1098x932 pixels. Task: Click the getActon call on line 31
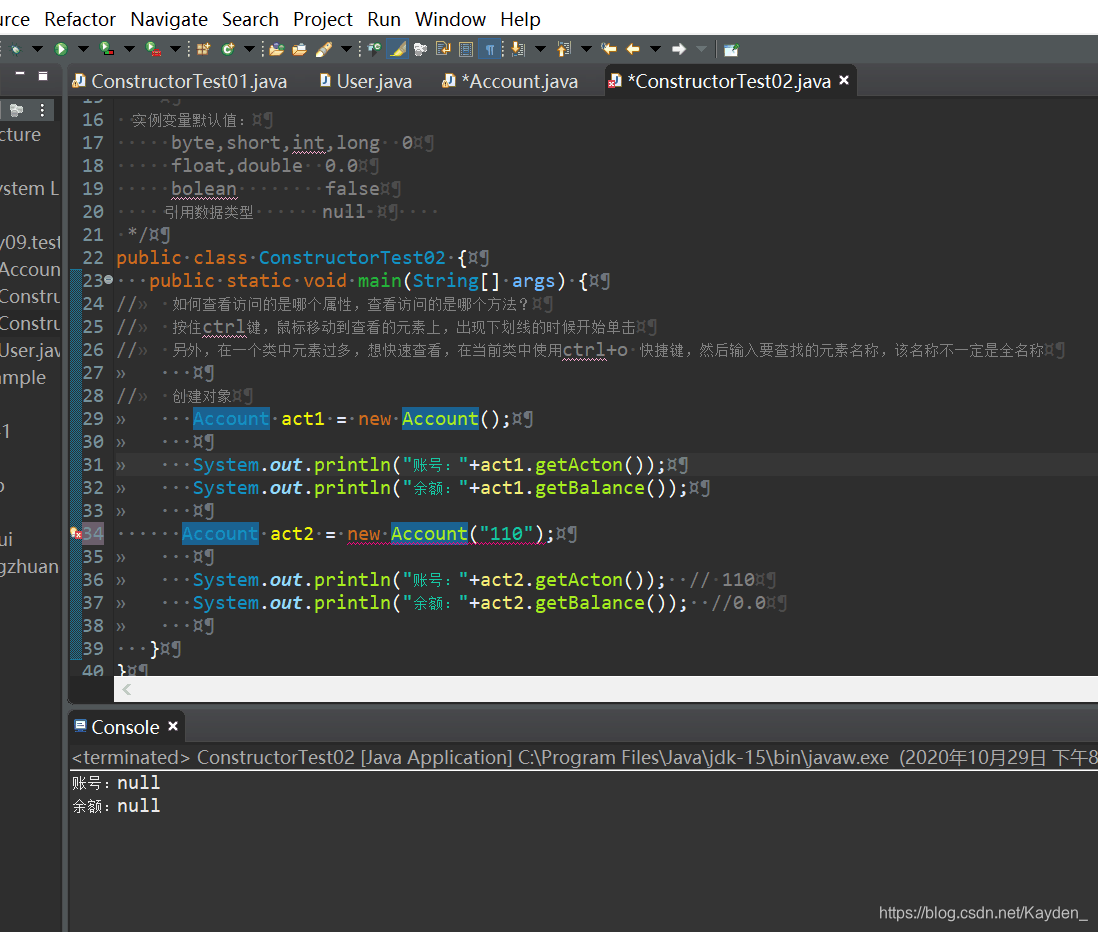tap(579, 464)
